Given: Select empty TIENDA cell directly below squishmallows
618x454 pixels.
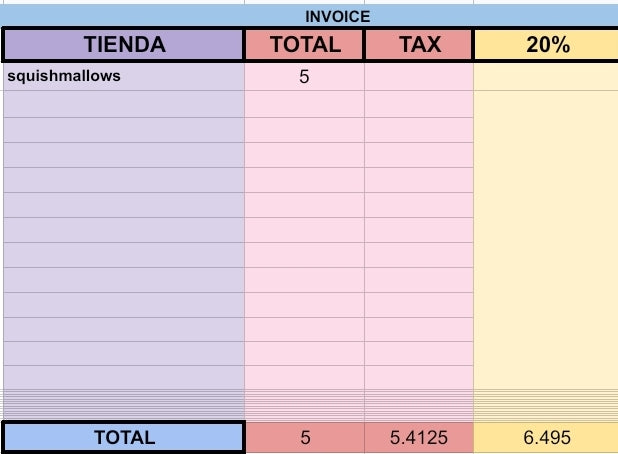Looking at the screenshot, I should pos(124,104).
